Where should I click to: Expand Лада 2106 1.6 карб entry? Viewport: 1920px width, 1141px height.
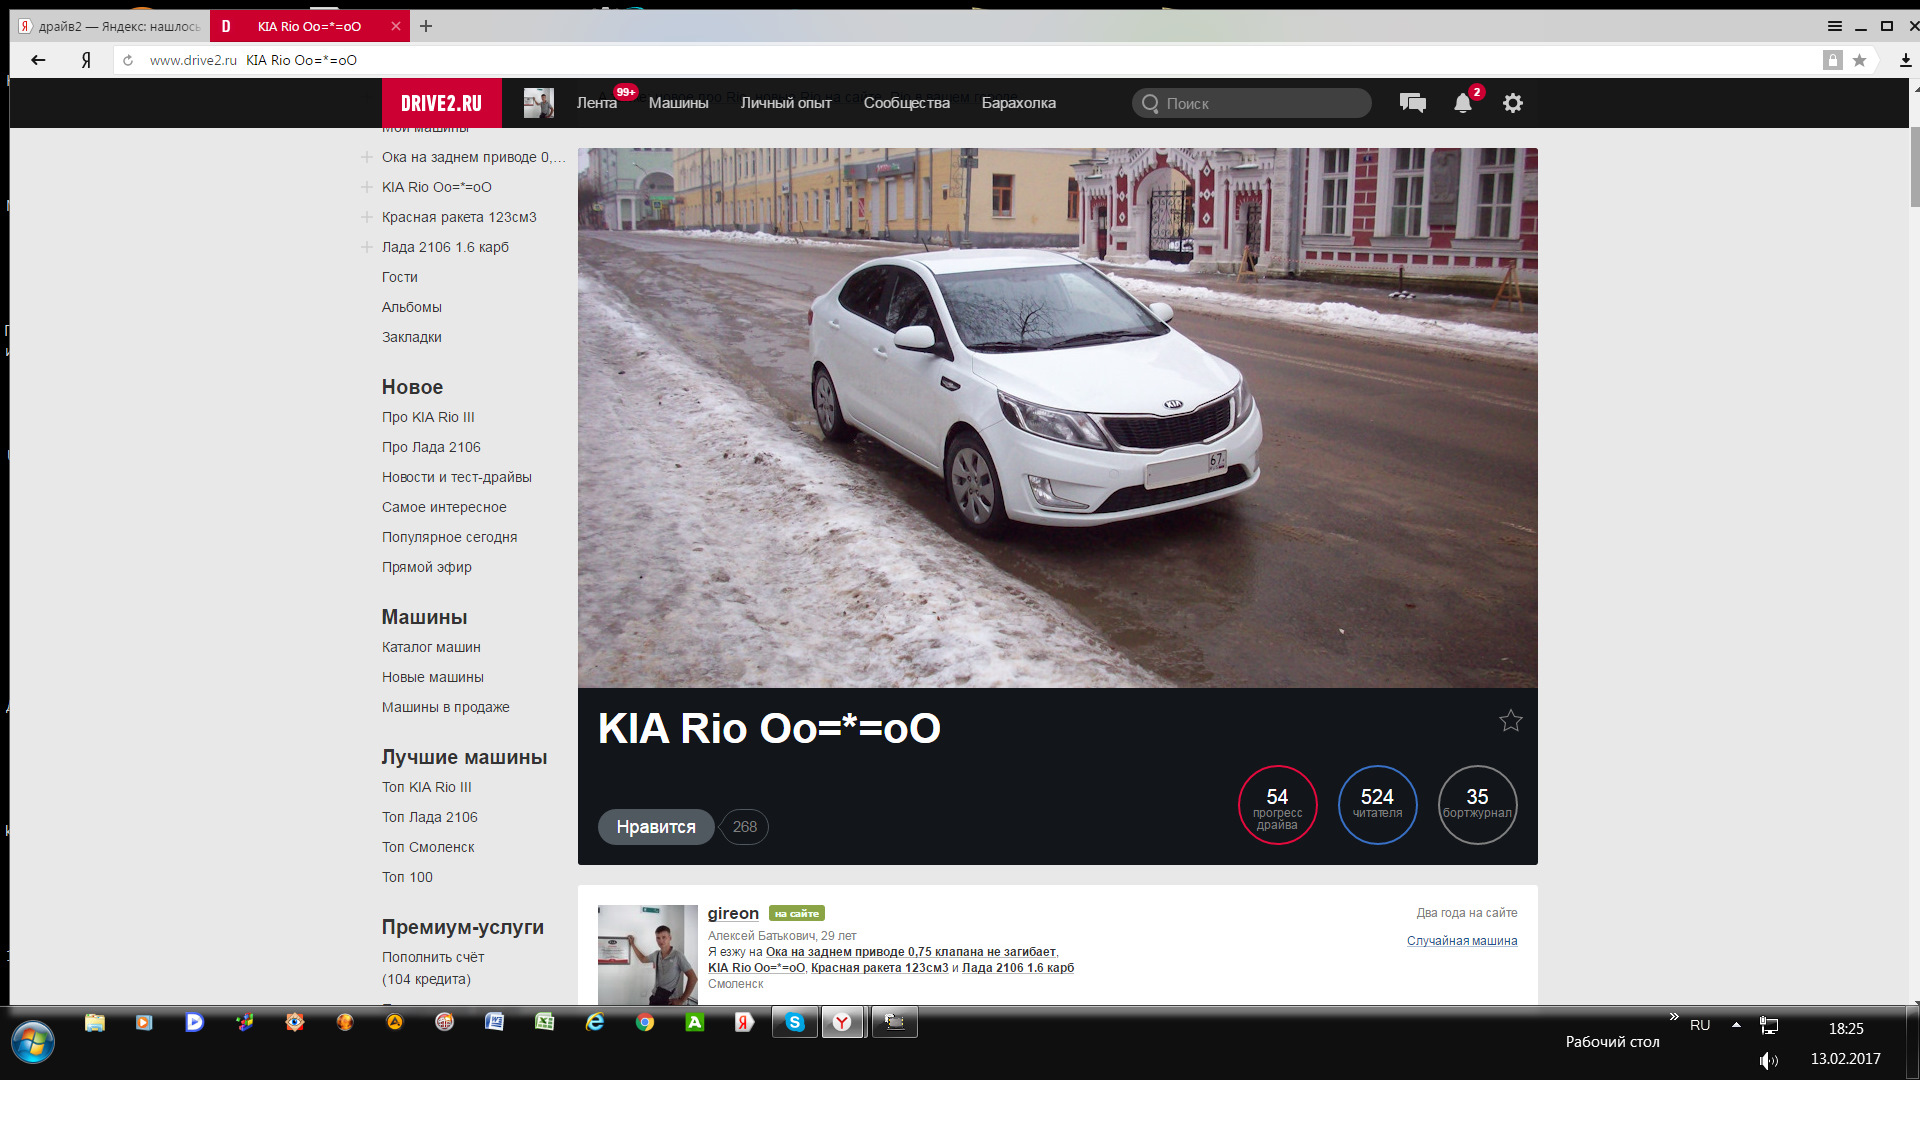coord(367,247)
